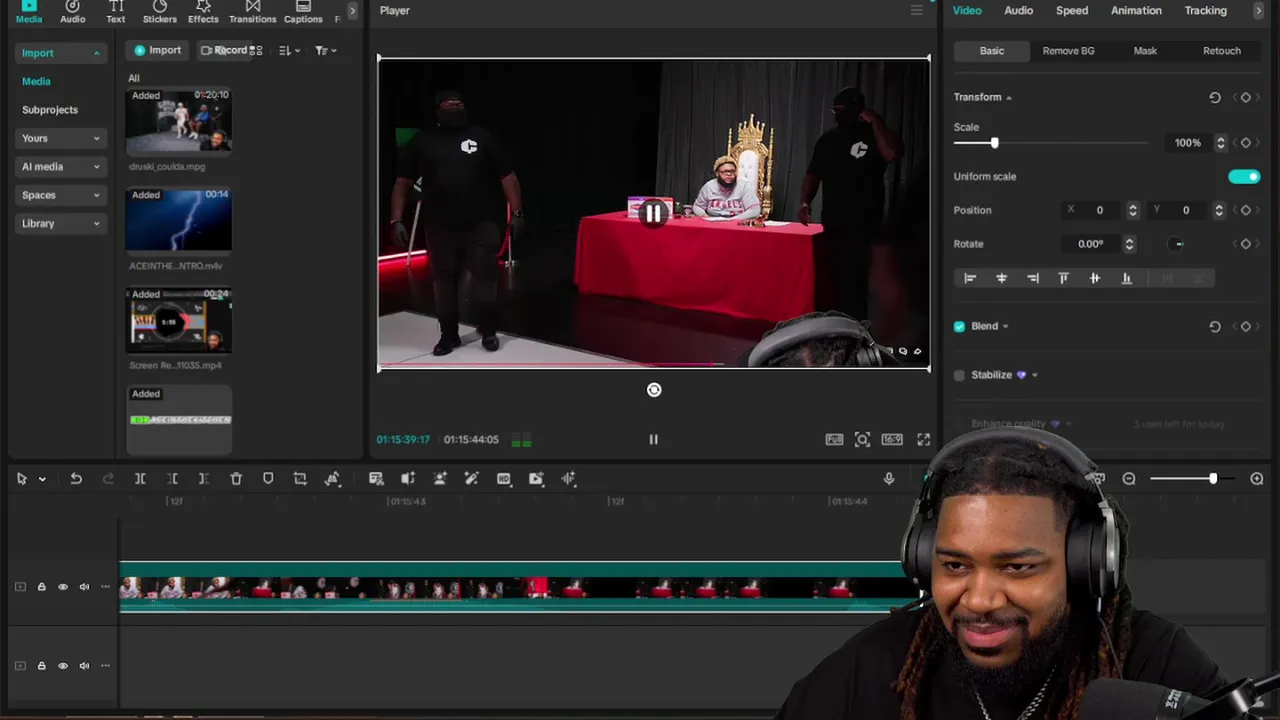
Task: Click the shield Marker icon
Action: click(x=268, y=479)
